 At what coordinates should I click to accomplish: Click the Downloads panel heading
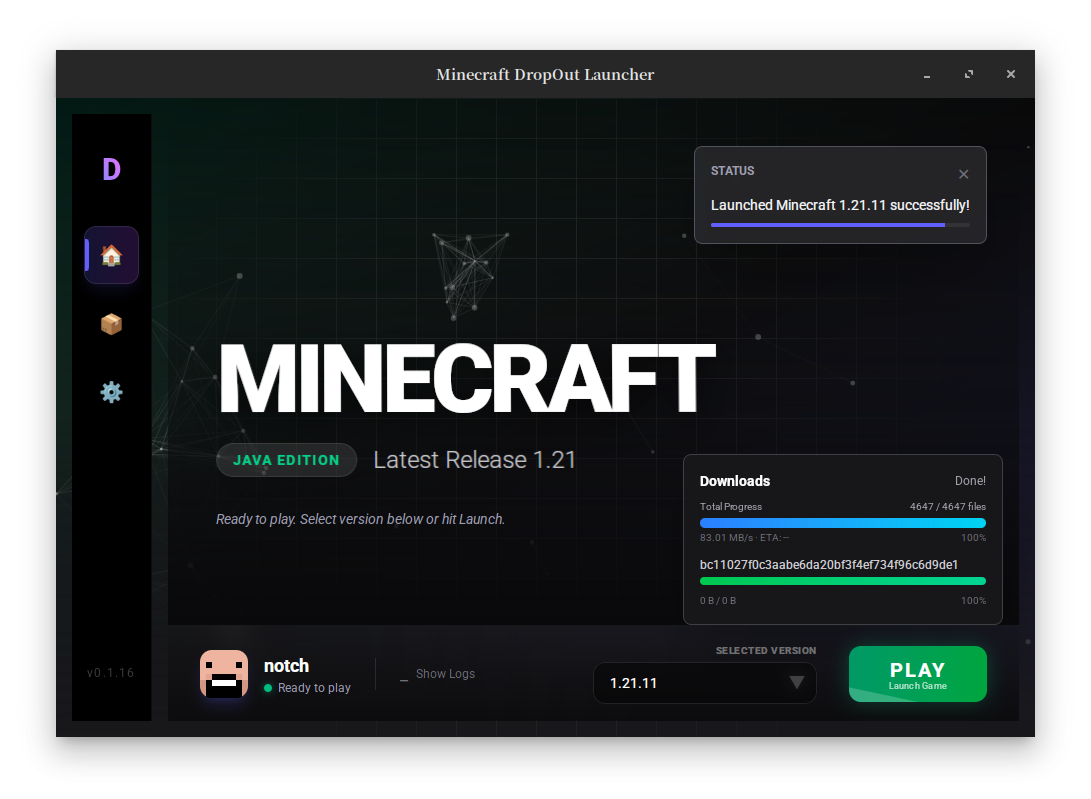[x=735, y=481]
